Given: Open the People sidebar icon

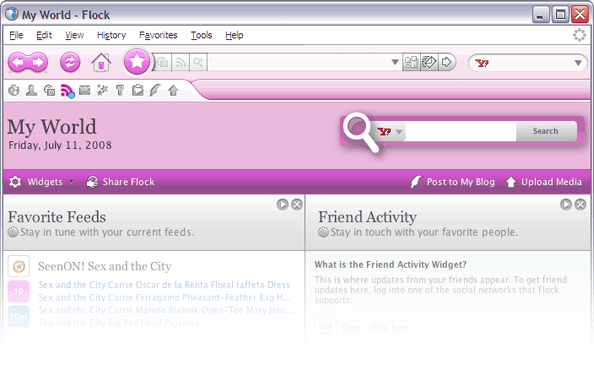Looking at the screenshot, I should click(x=31, y=91).
